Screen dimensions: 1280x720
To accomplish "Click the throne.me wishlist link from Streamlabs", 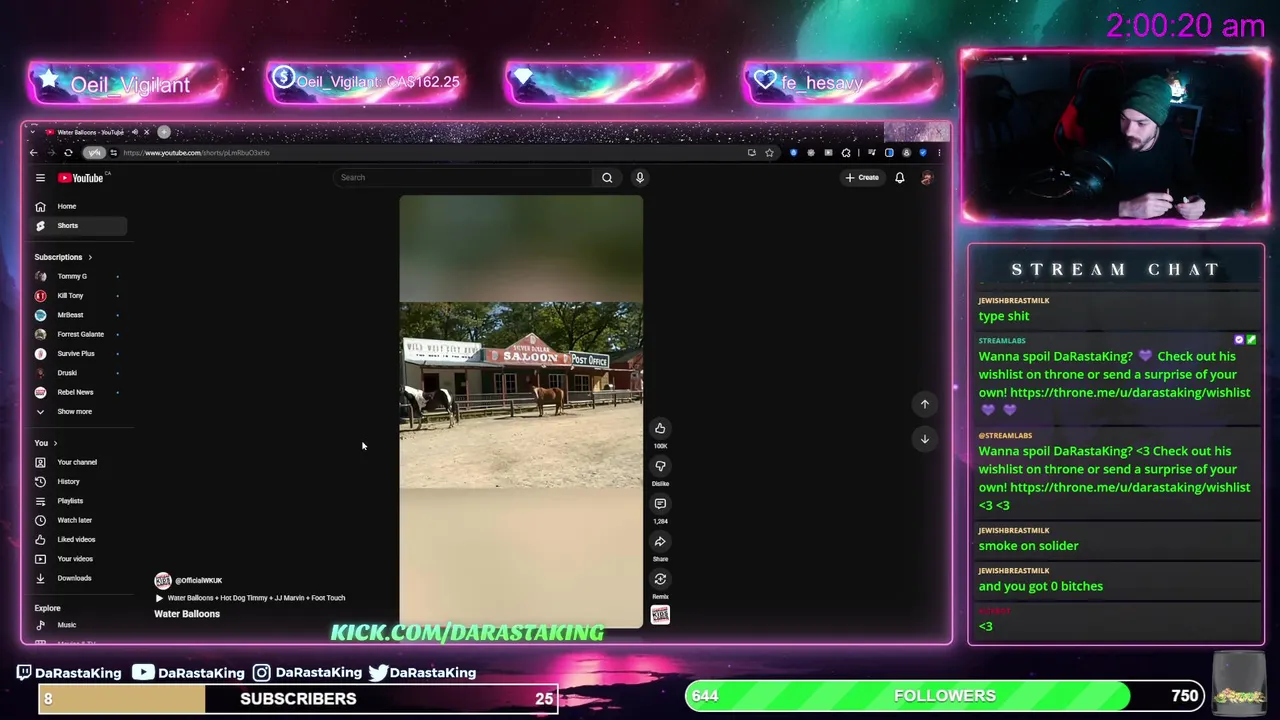I will (x=1130, y=393).
